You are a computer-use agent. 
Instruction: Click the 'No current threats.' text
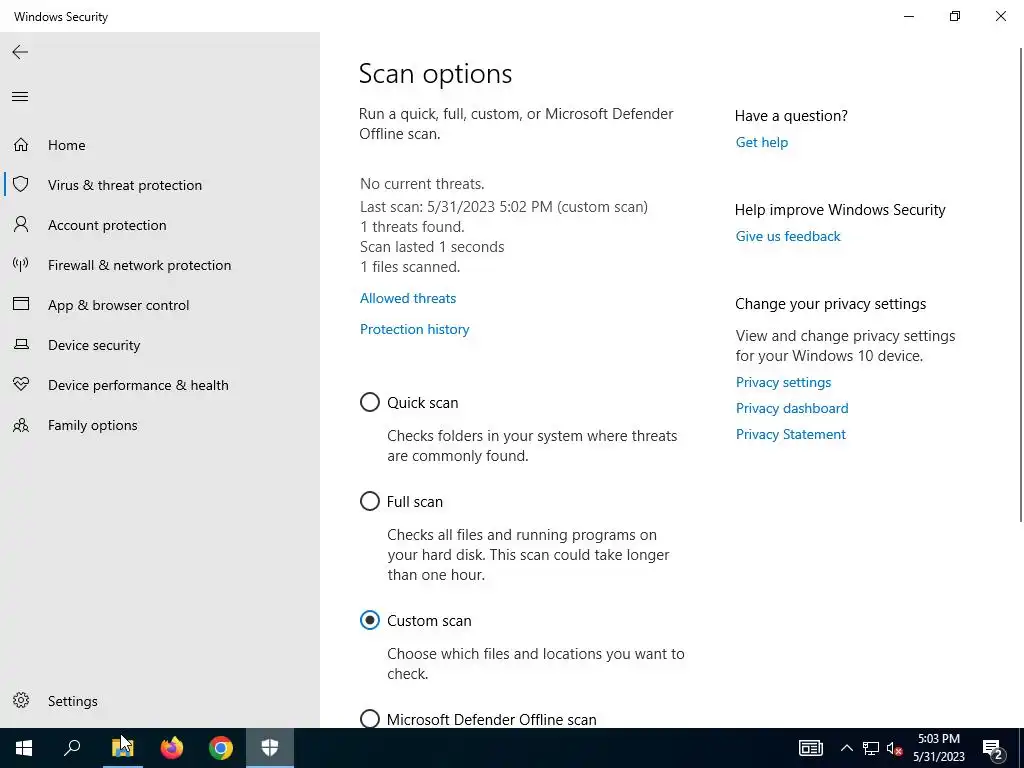(x=422, y=184)
